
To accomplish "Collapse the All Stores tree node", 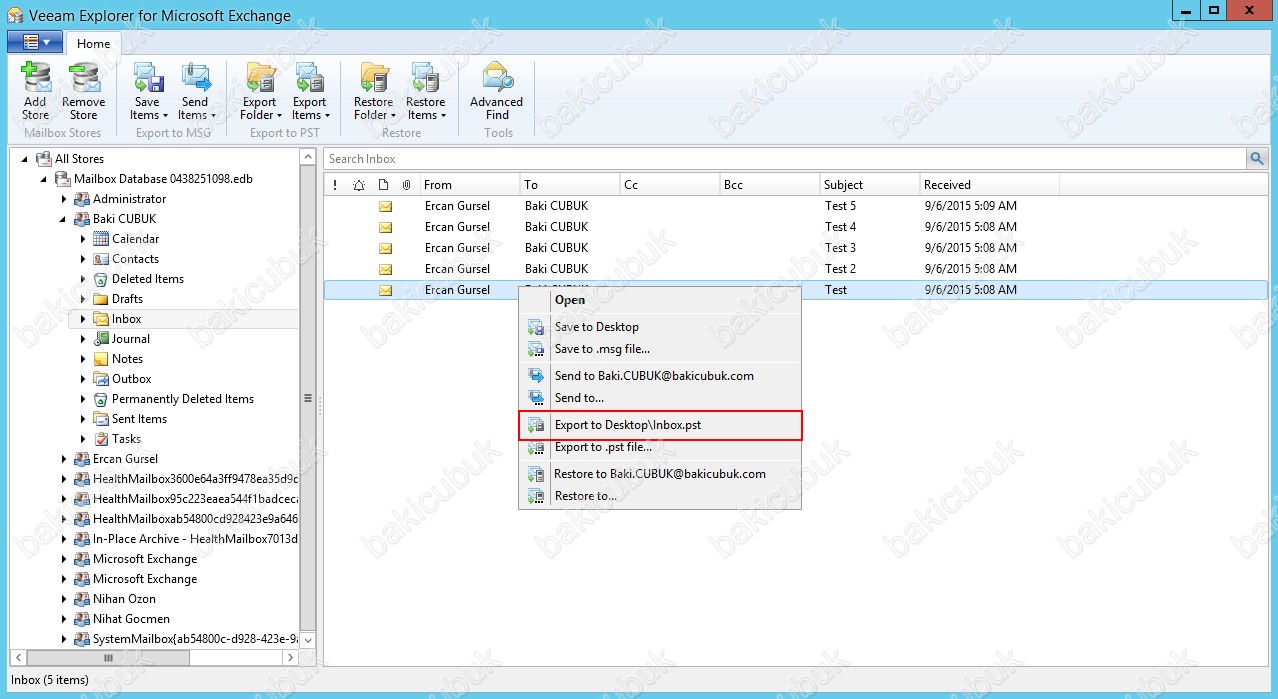I will 25,159.
